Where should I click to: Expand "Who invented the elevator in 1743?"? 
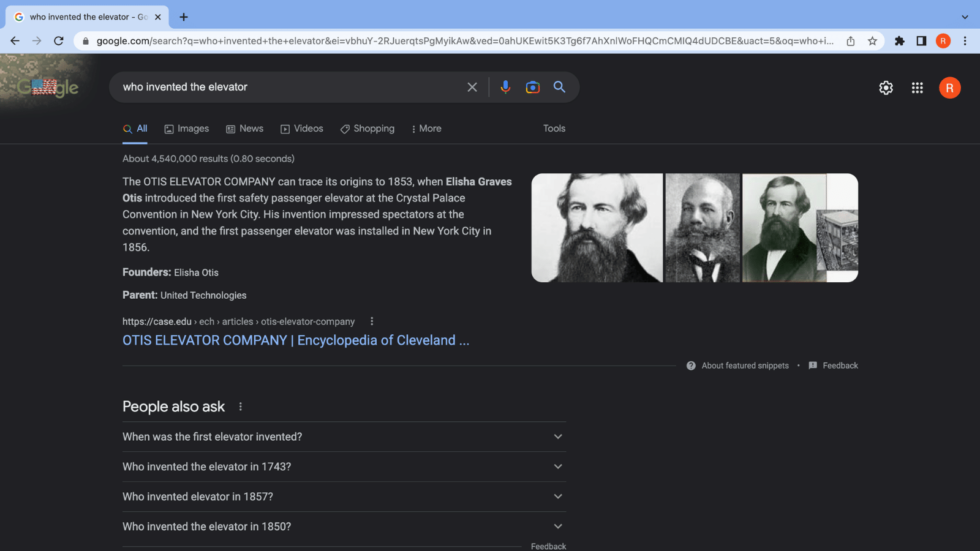click(558, 467)
